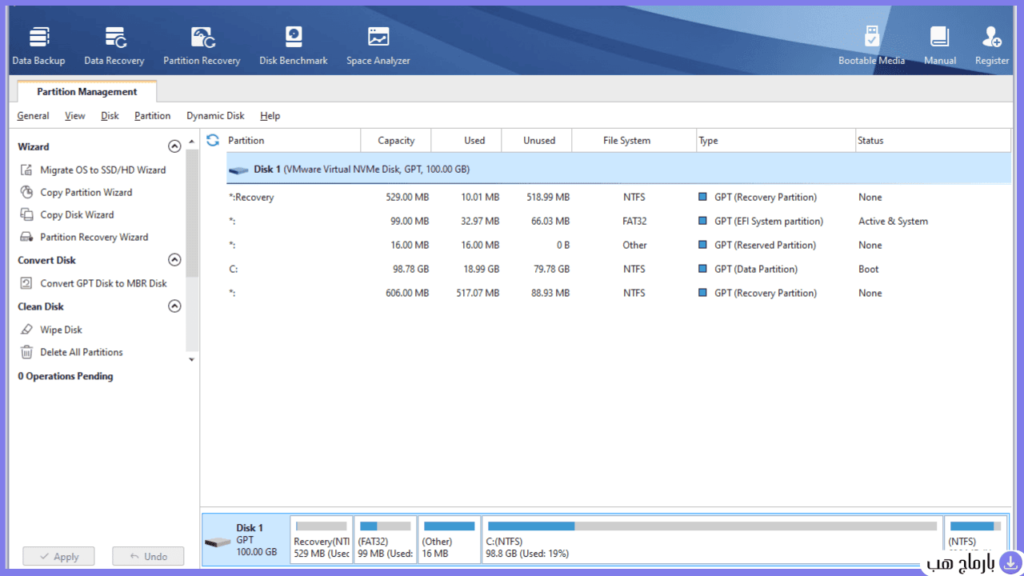This screenshot has height=576, width=1024.
Task: Sort by the Unused column header
Action: coord(539,140)
